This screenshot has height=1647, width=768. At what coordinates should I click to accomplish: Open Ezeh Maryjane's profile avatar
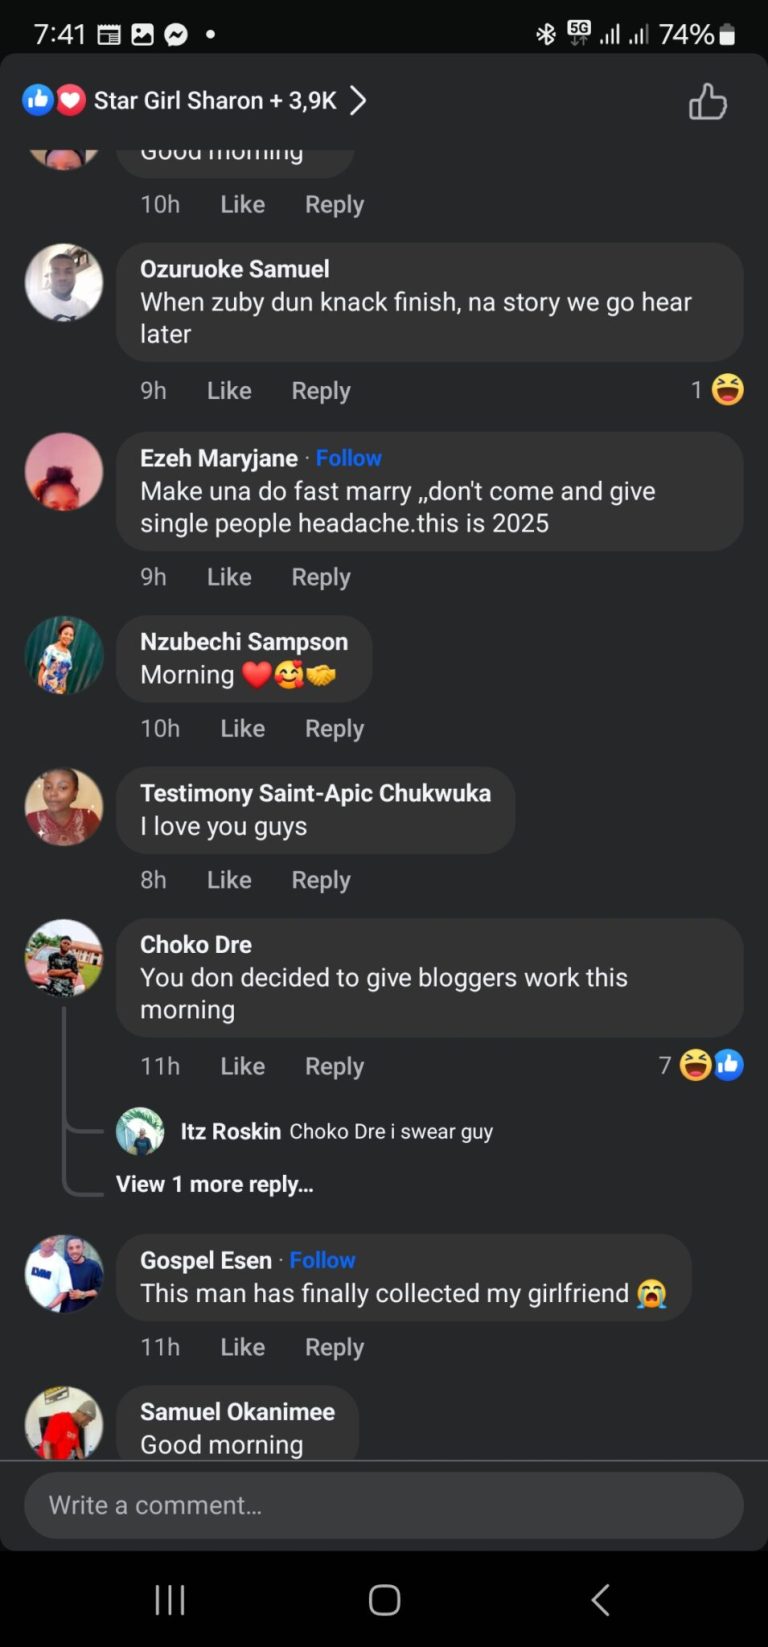coord(64,472)
